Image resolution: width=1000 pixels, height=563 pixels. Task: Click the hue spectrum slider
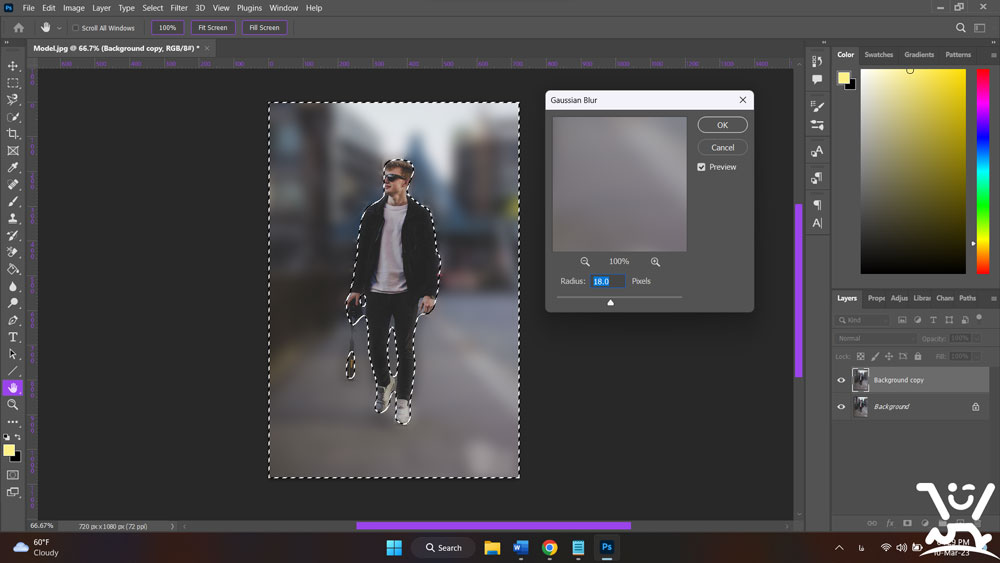pos(983,172)
